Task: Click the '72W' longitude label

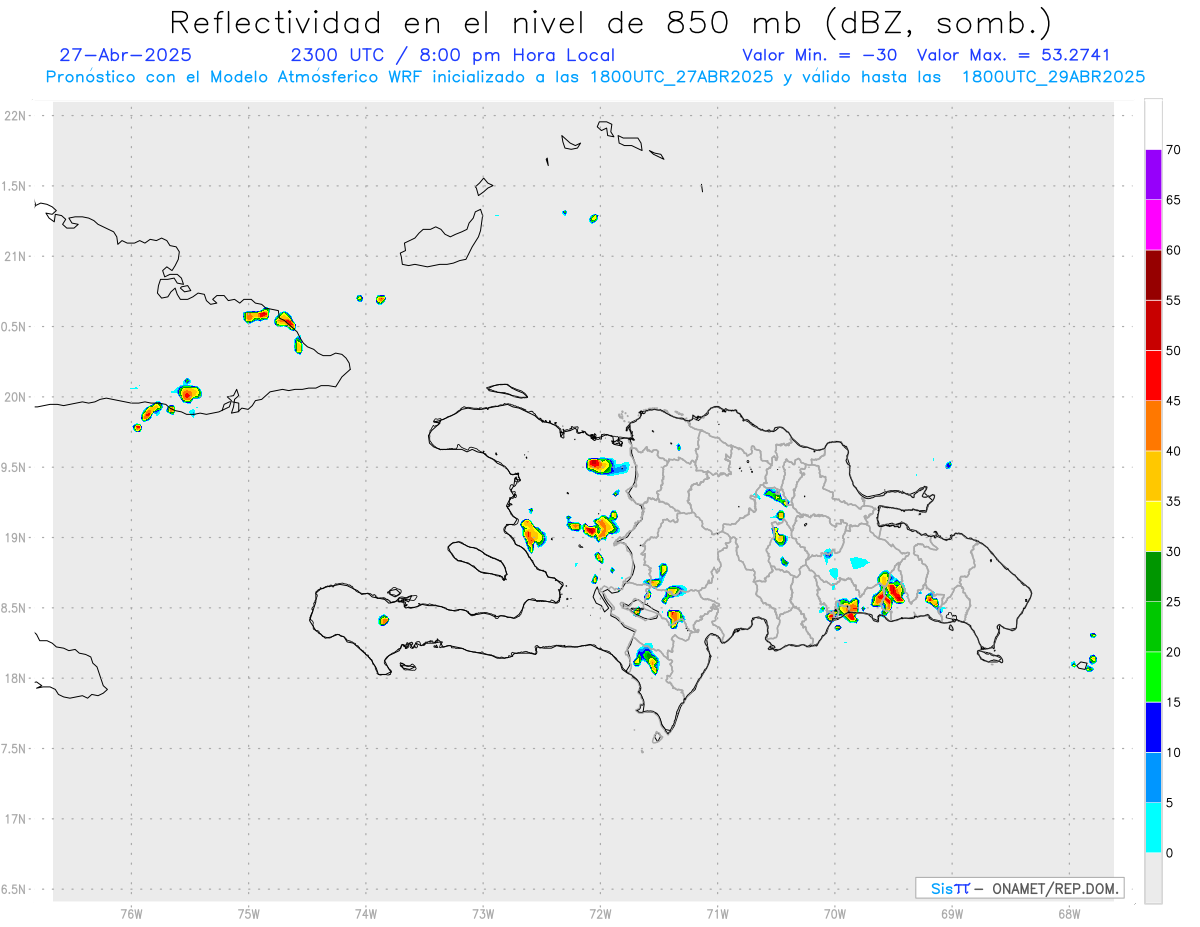Action: pyautogui.click(x=600, y=913)
